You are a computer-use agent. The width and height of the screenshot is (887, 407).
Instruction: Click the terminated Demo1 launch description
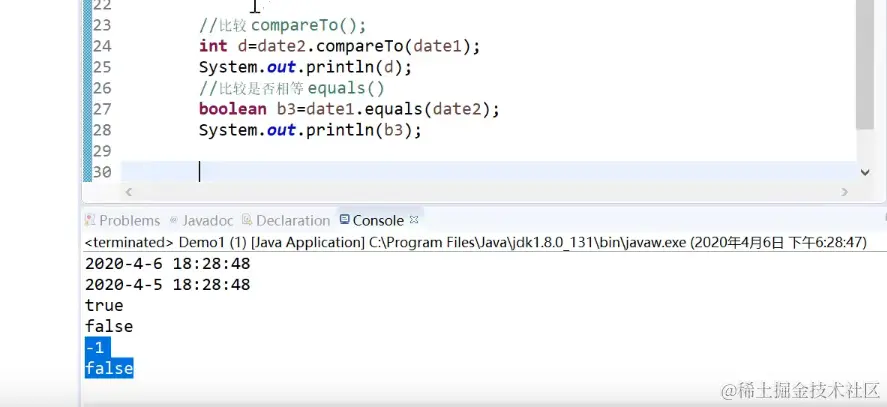tap(475, 242)
